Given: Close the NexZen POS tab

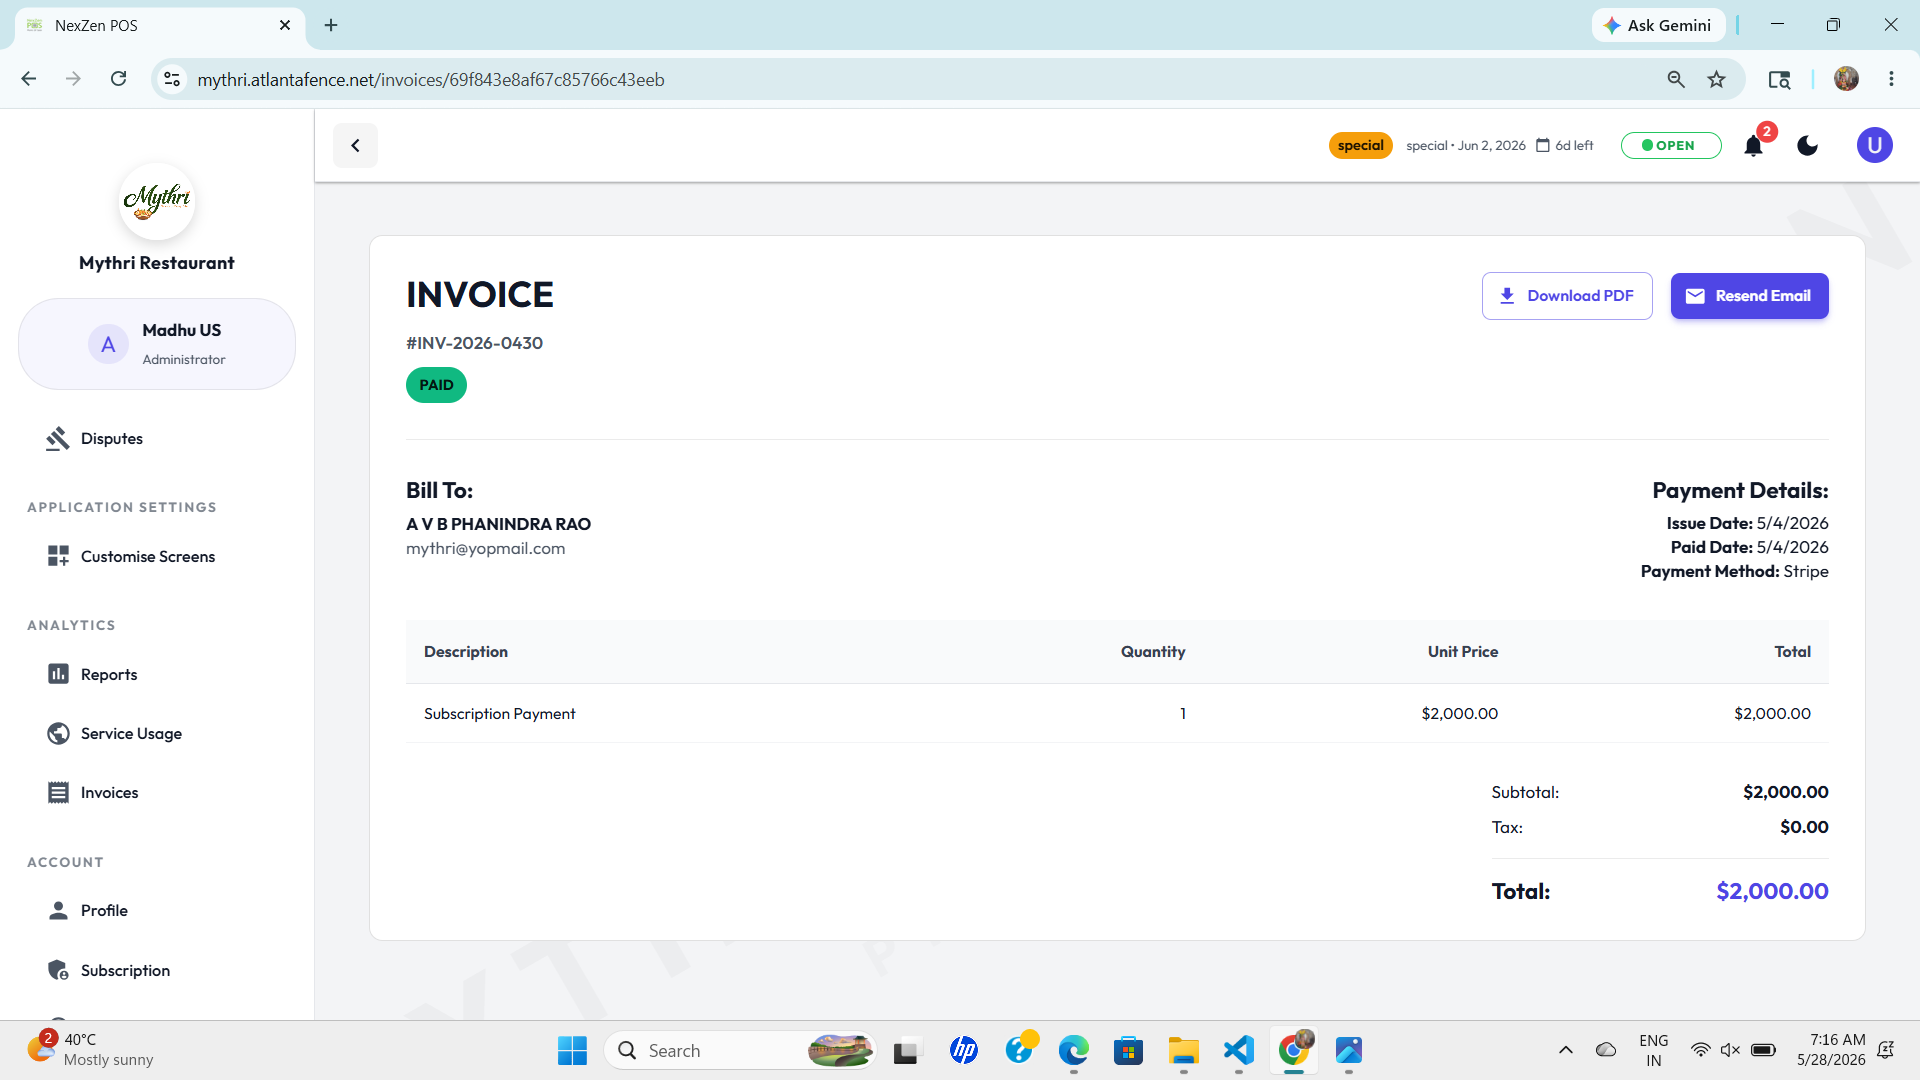Looking at the screenshot, I should [x=285, y=25].
